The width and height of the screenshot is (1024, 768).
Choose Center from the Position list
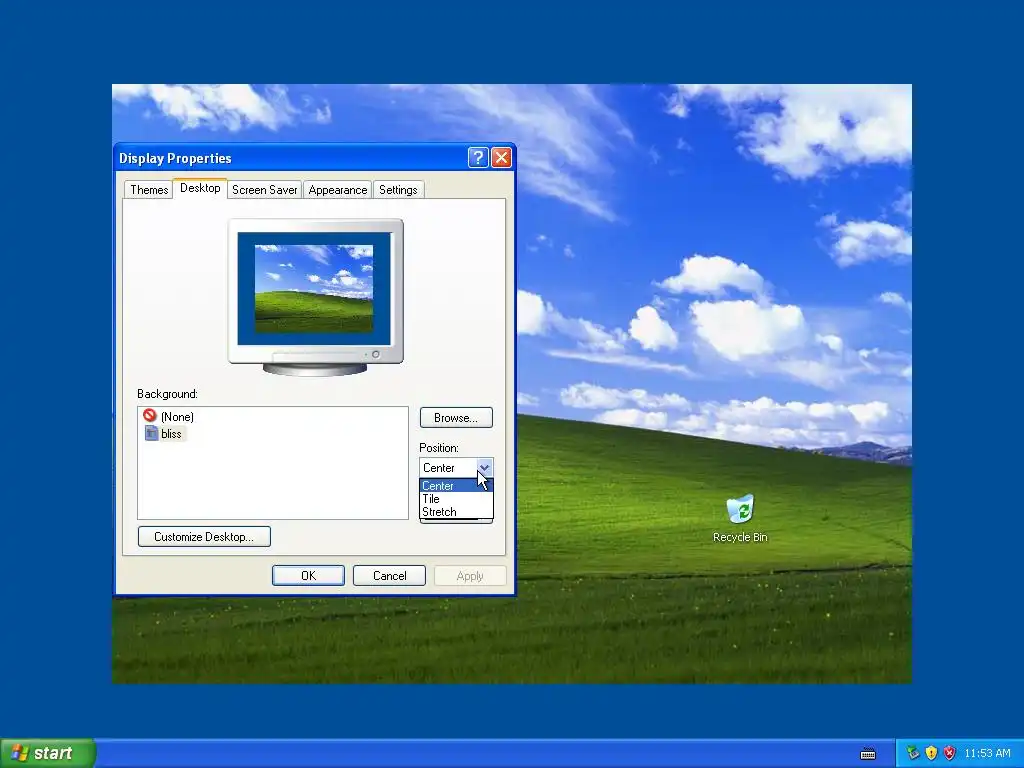[x=456, y=486]
